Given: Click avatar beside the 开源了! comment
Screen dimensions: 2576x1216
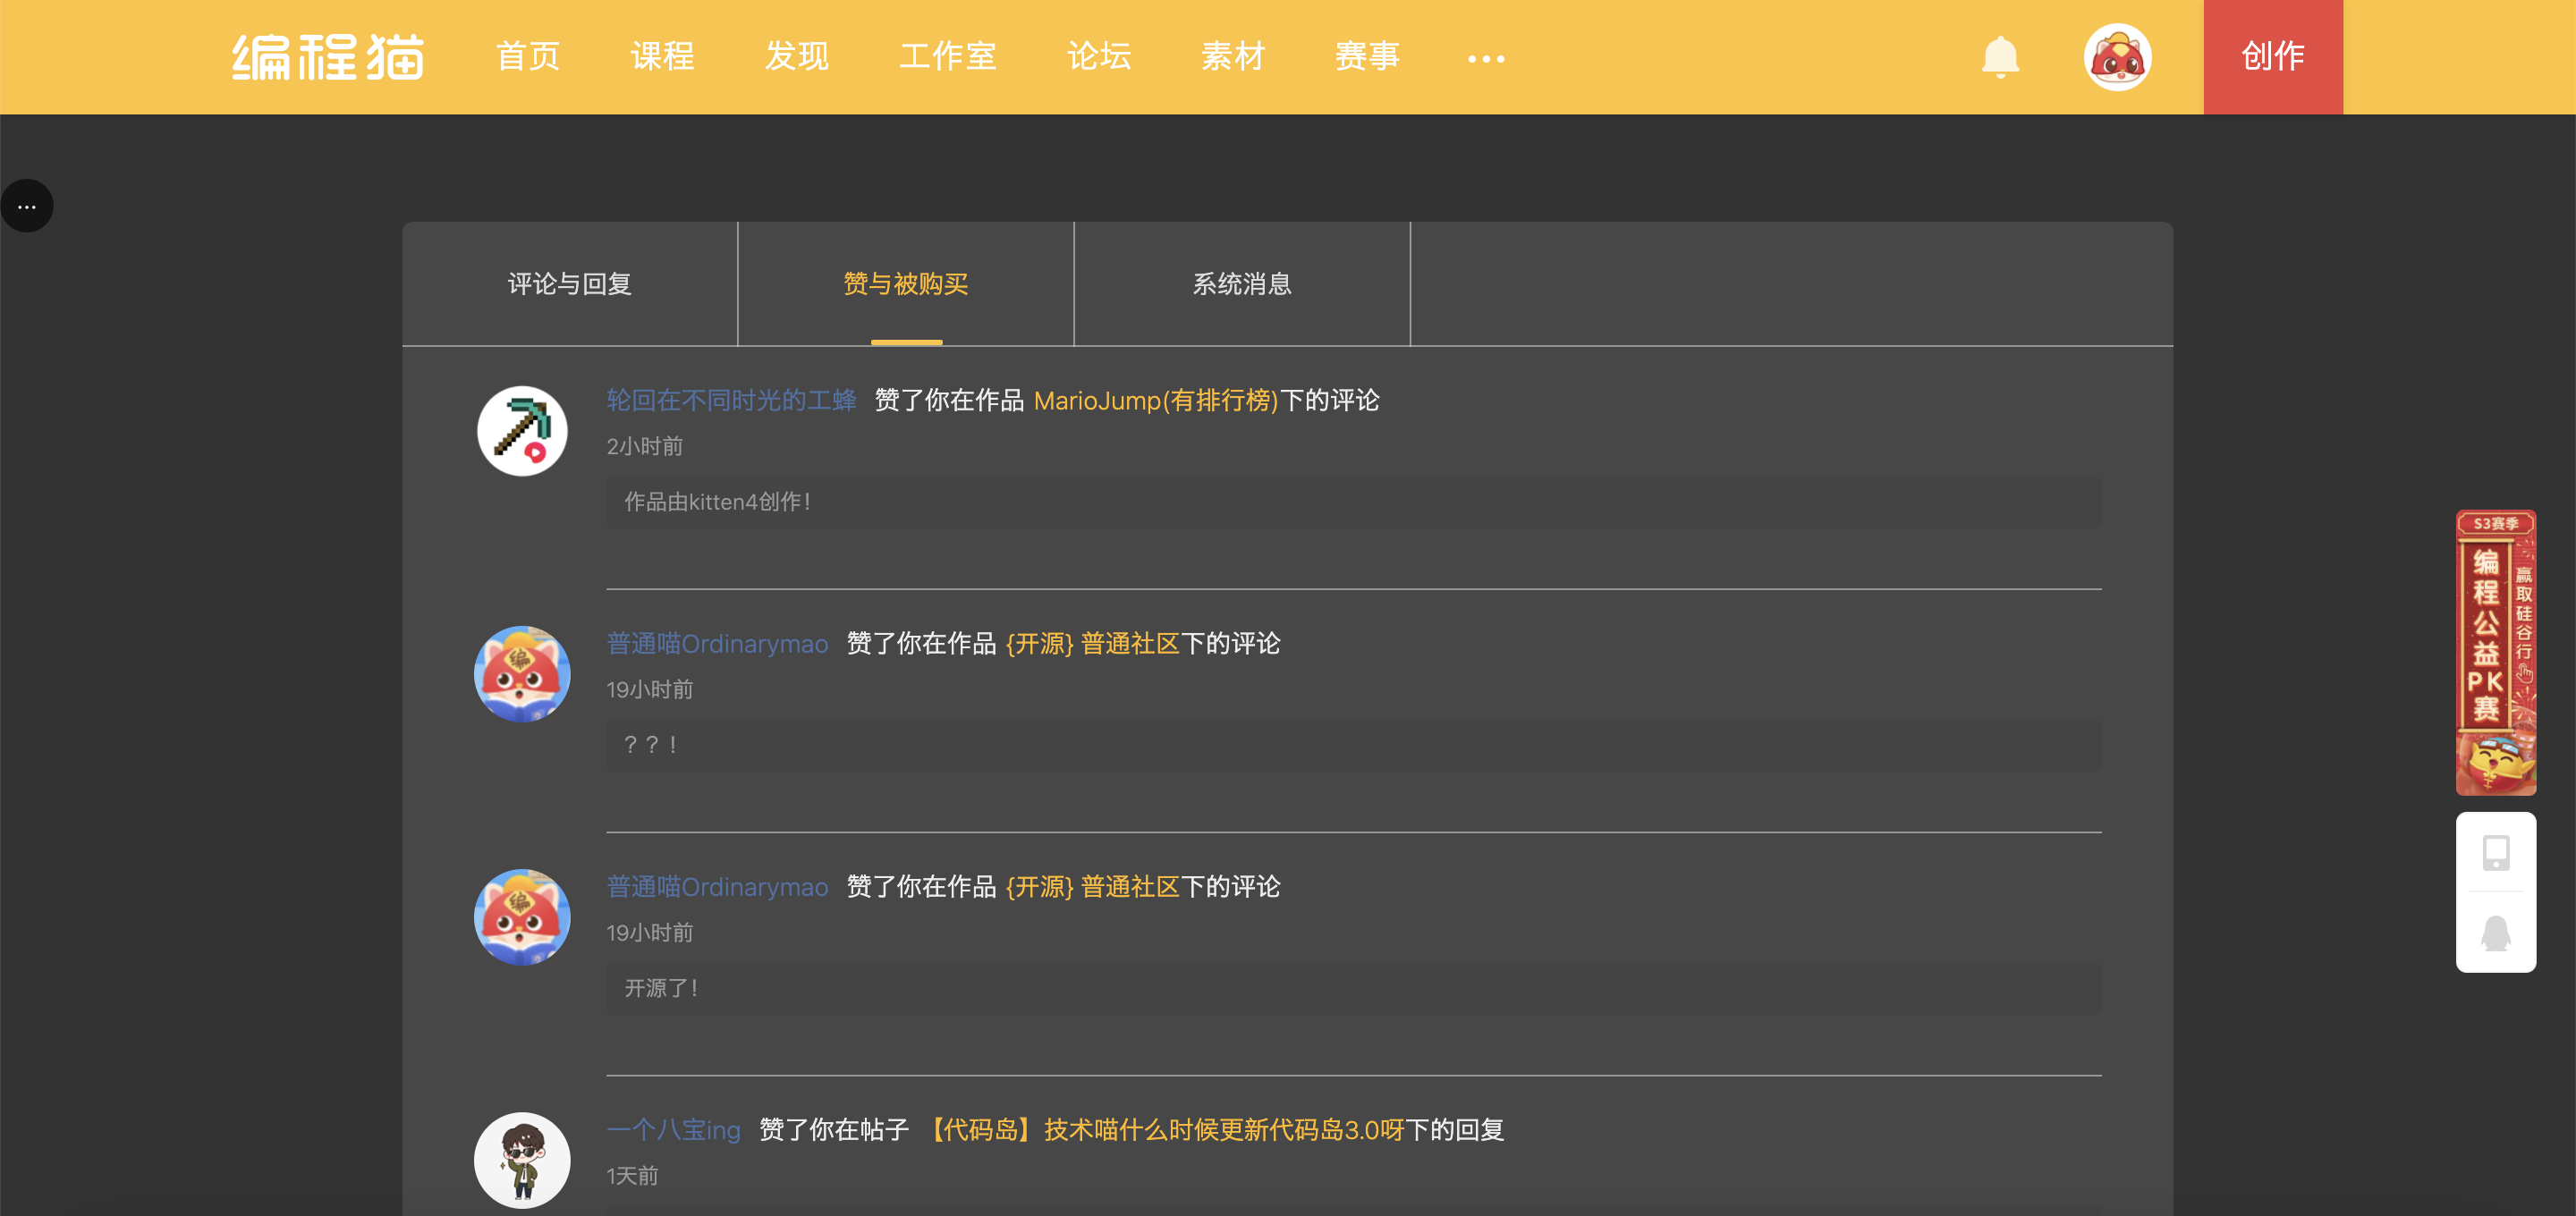Looking at the screenshot, I should 522,917.
